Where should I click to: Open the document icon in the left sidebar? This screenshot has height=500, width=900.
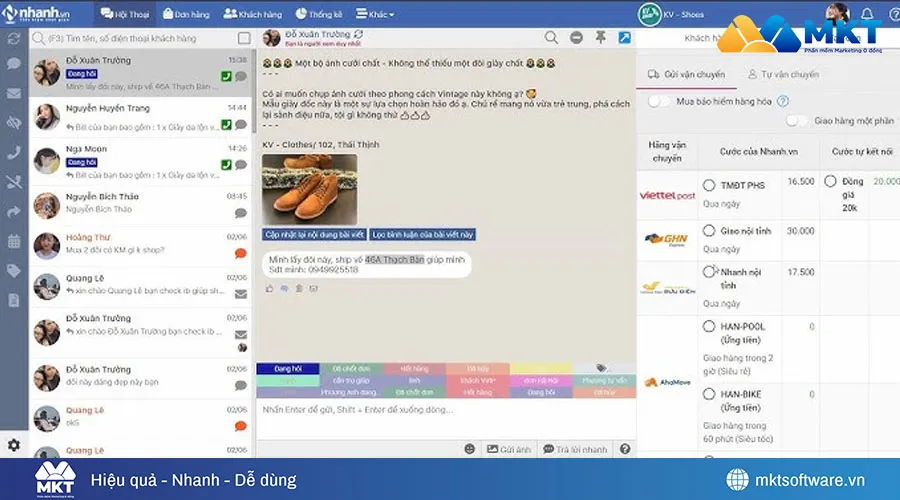pos(14,300)
